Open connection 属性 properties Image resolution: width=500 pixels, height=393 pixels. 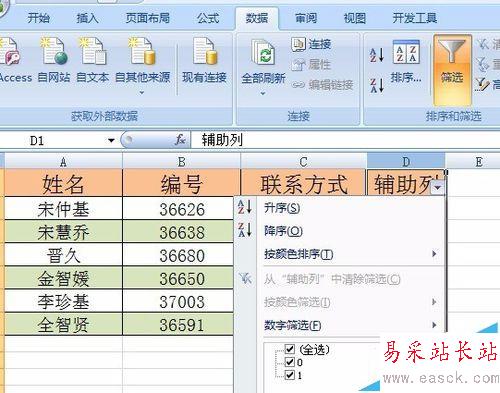311,64
